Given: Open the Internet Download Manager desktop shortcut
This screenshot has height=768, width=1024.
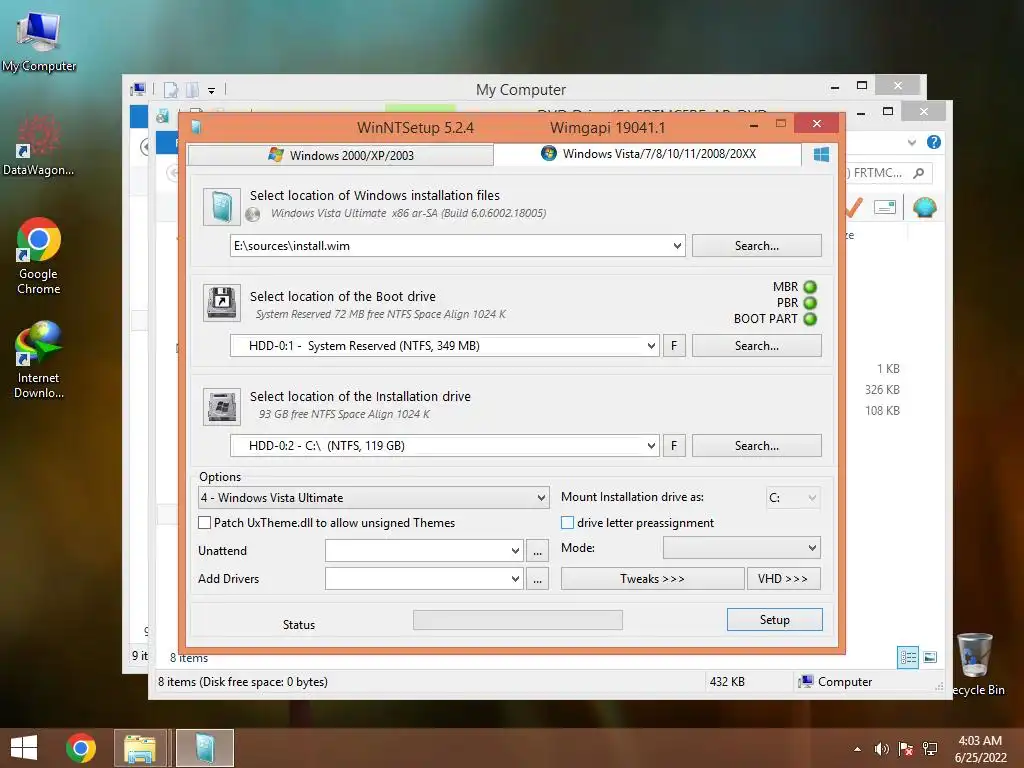Looking at the screenshot, I should [39, 359].
